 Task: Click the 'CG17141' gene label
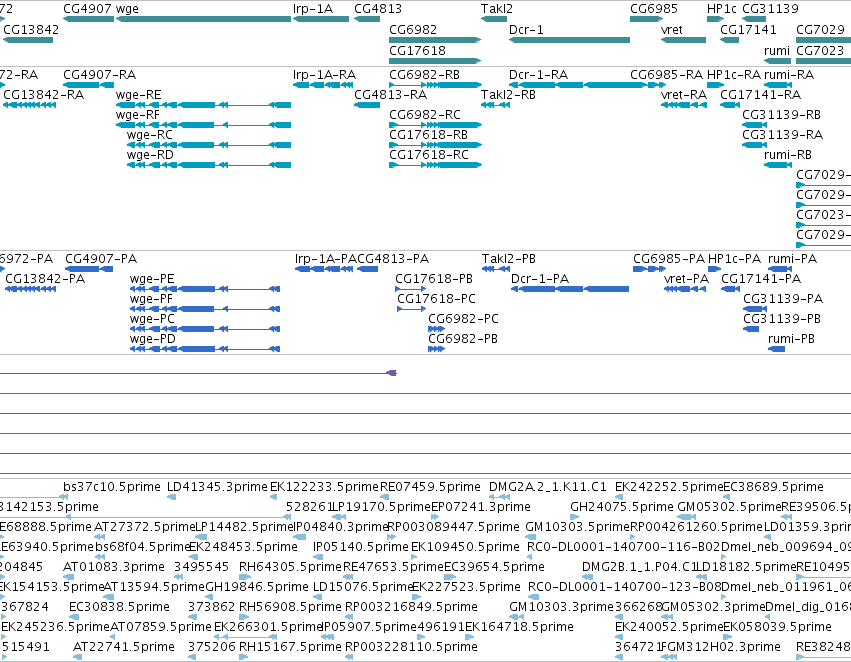tap(748, 30)
